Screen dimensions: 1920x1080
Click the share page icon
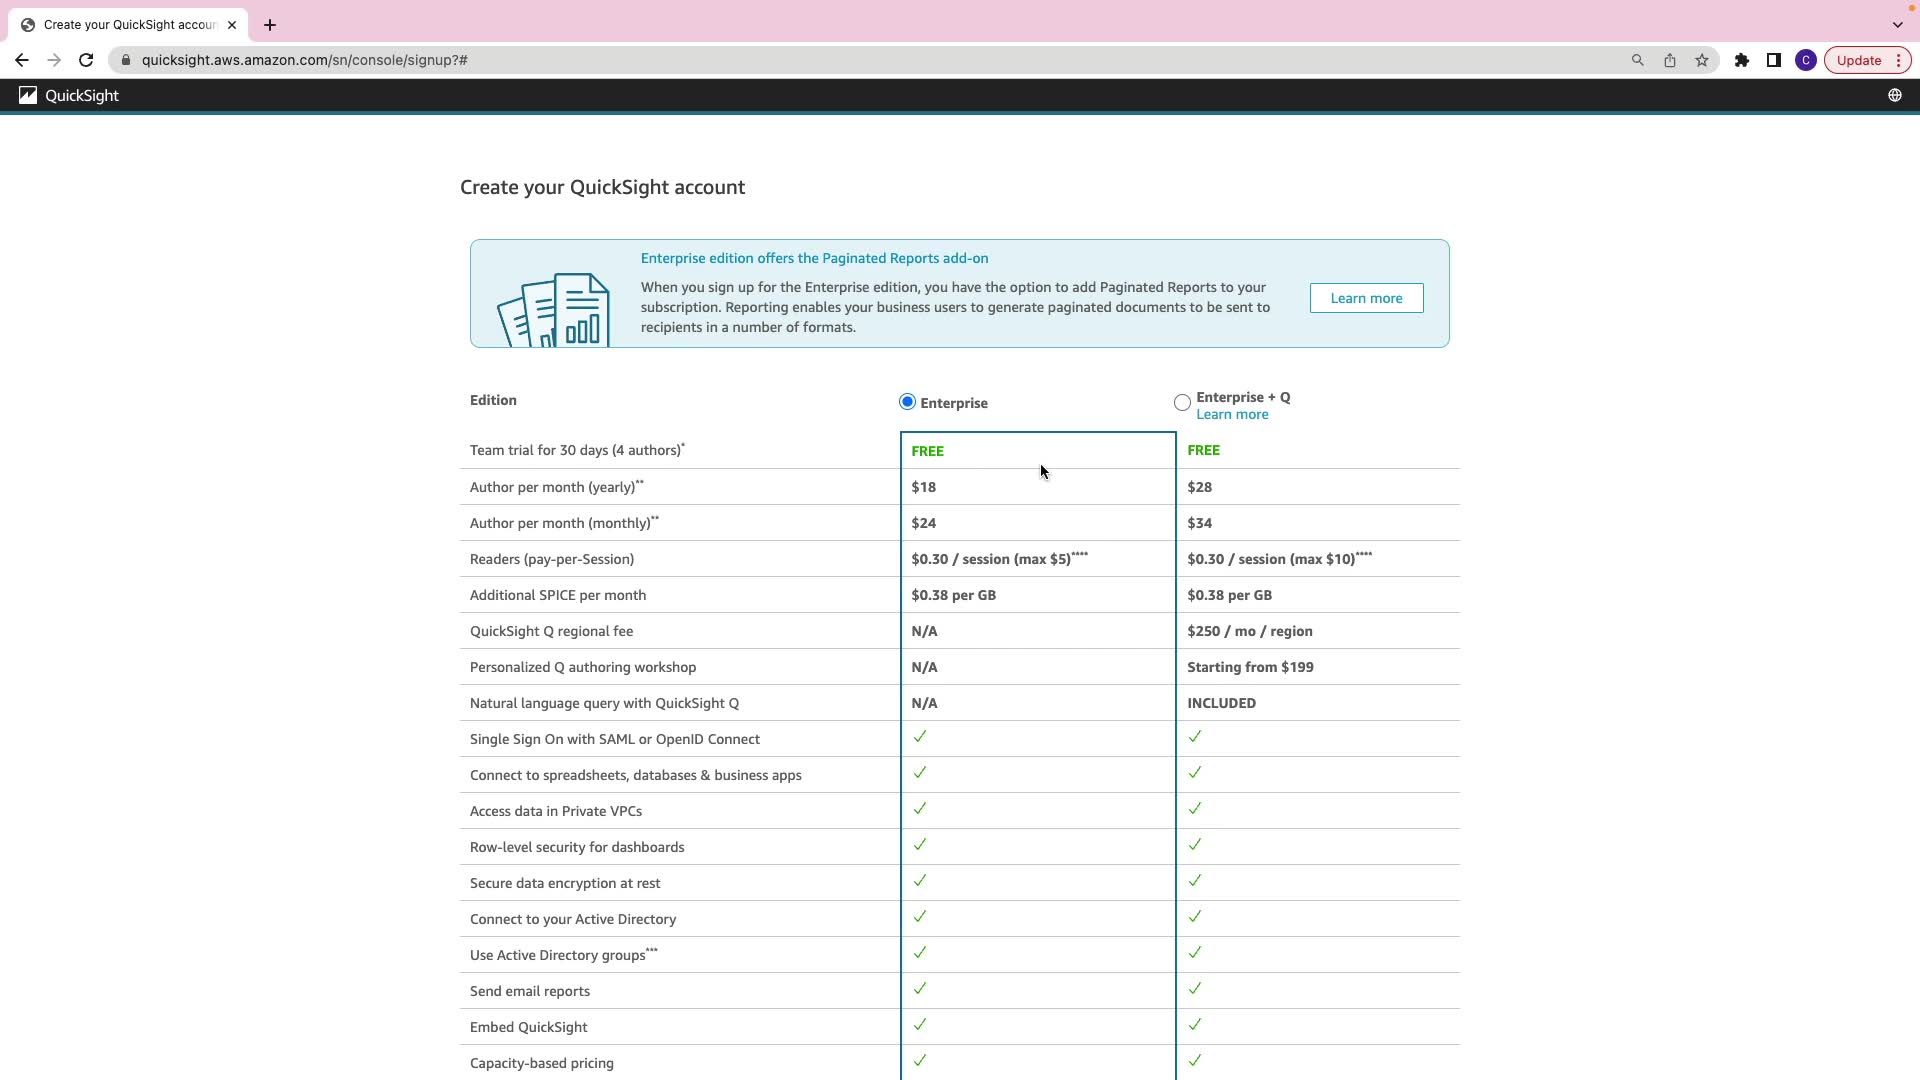[1669, 60]
